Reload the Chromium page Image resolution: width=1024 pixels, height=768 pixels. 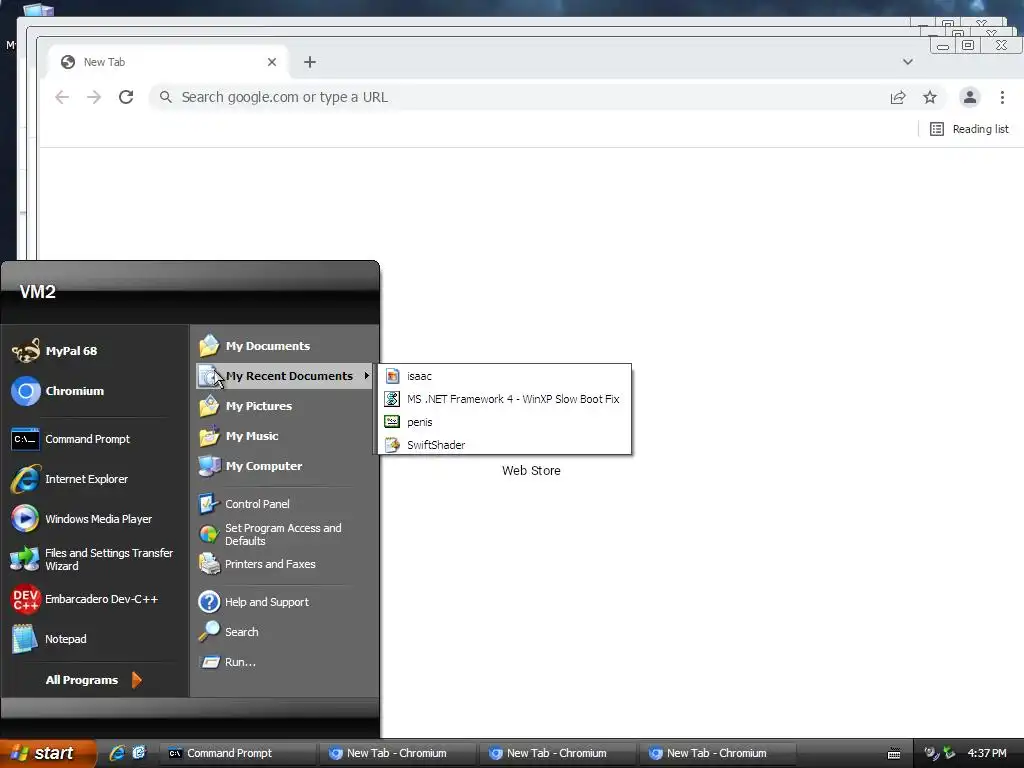pos(126,97)
